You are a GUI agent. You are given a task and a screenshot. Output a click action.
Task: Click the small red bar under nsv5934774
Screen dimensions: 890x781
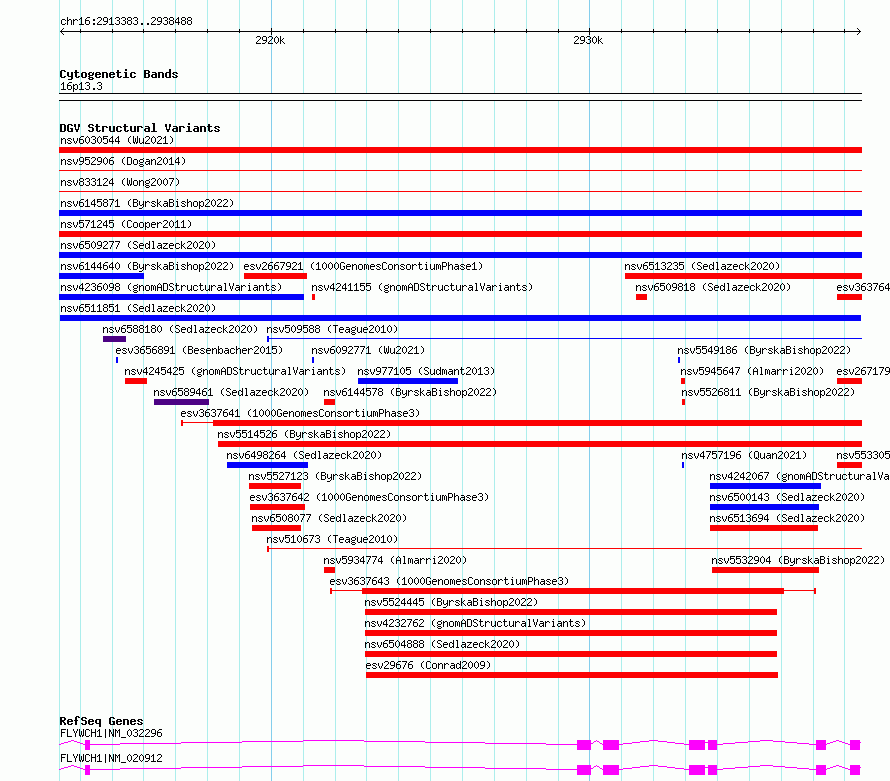click(329, 570)
